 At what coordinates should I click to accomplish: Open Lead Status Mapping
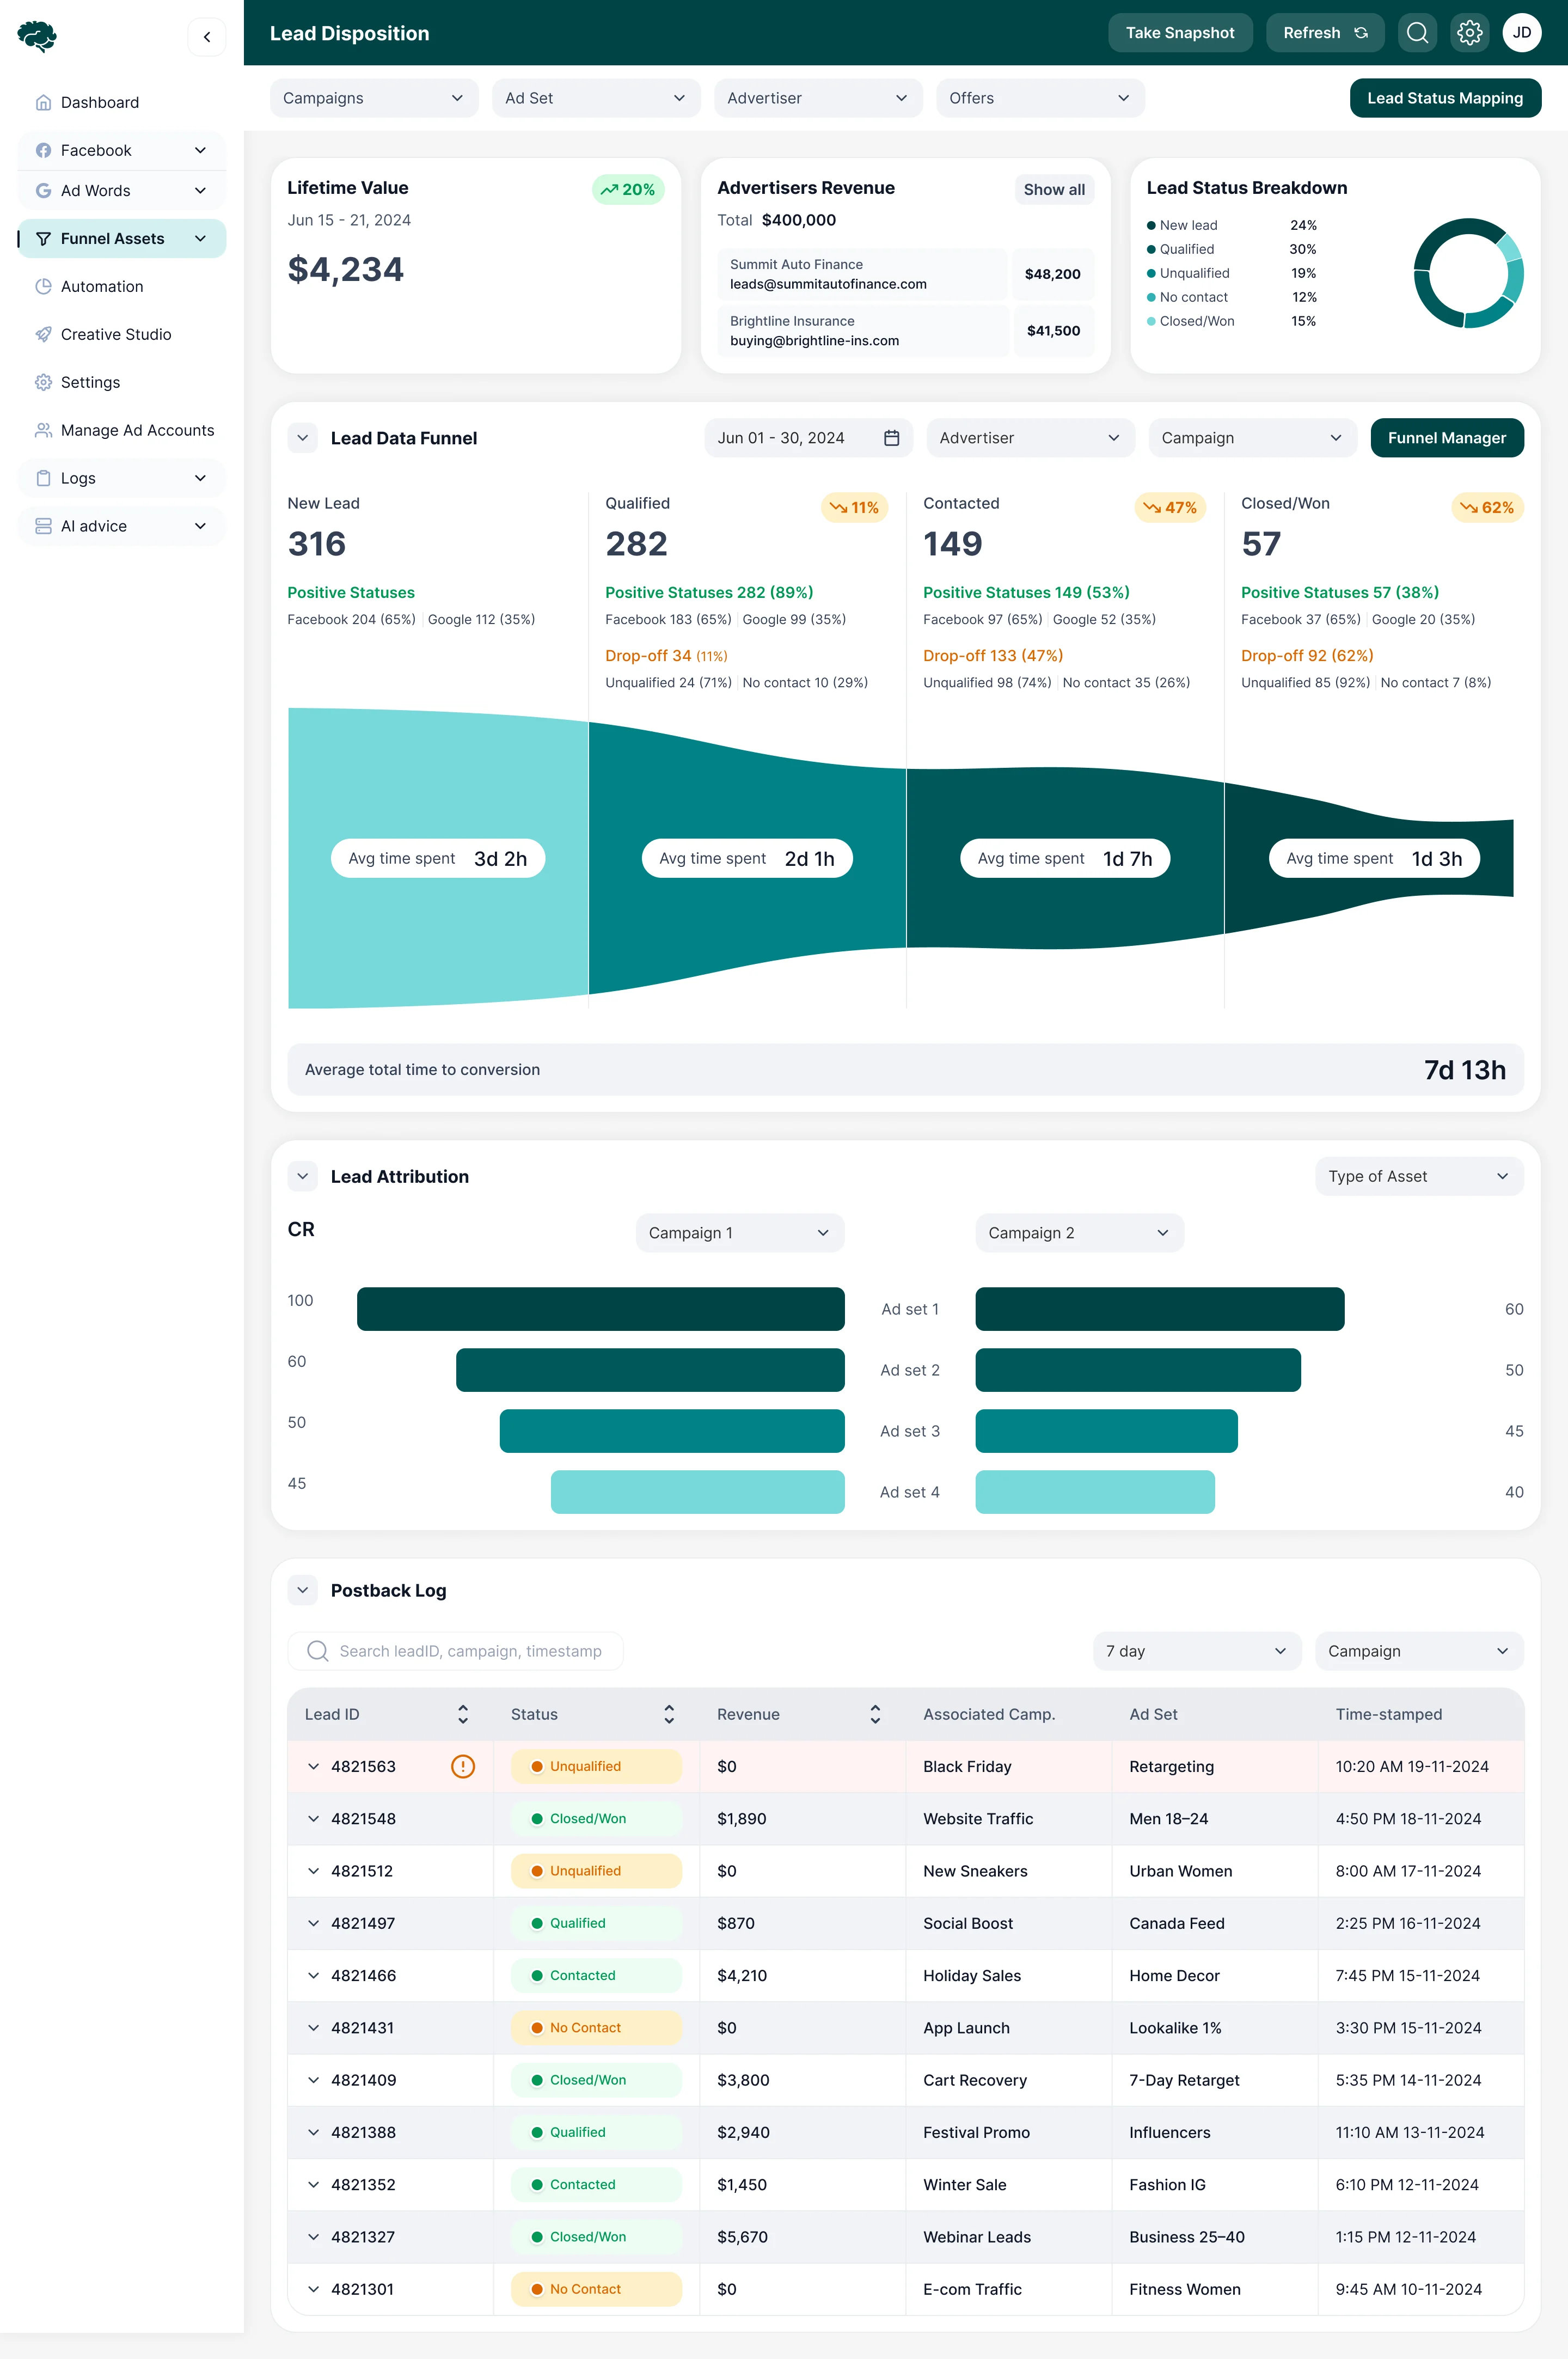(x=1445, y=98)
